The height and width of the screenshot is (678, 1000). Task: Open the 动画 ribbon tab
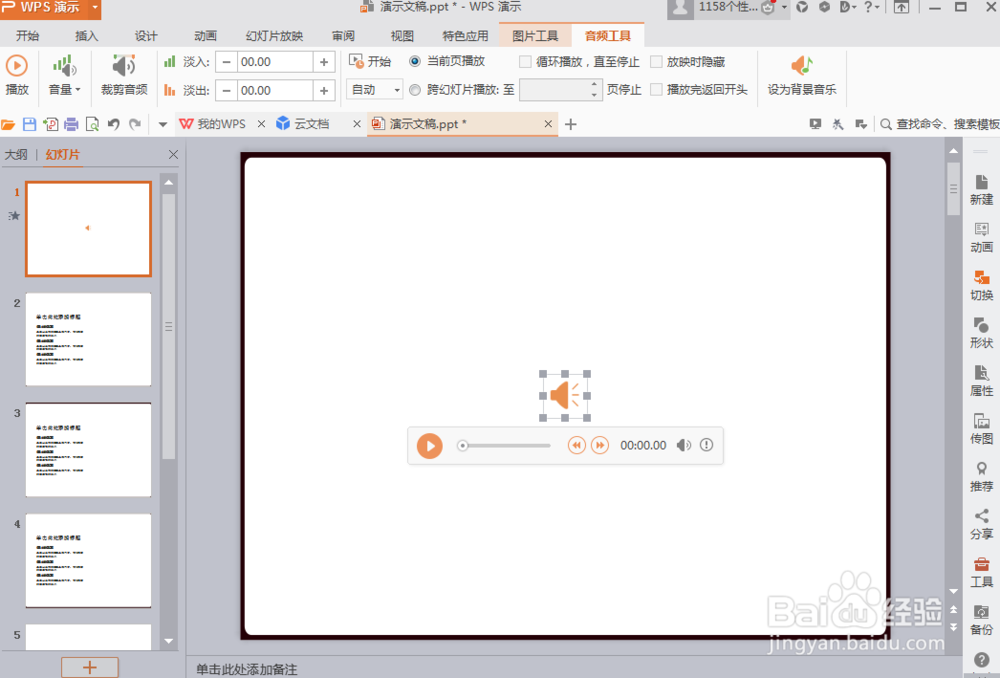[205, 36]
